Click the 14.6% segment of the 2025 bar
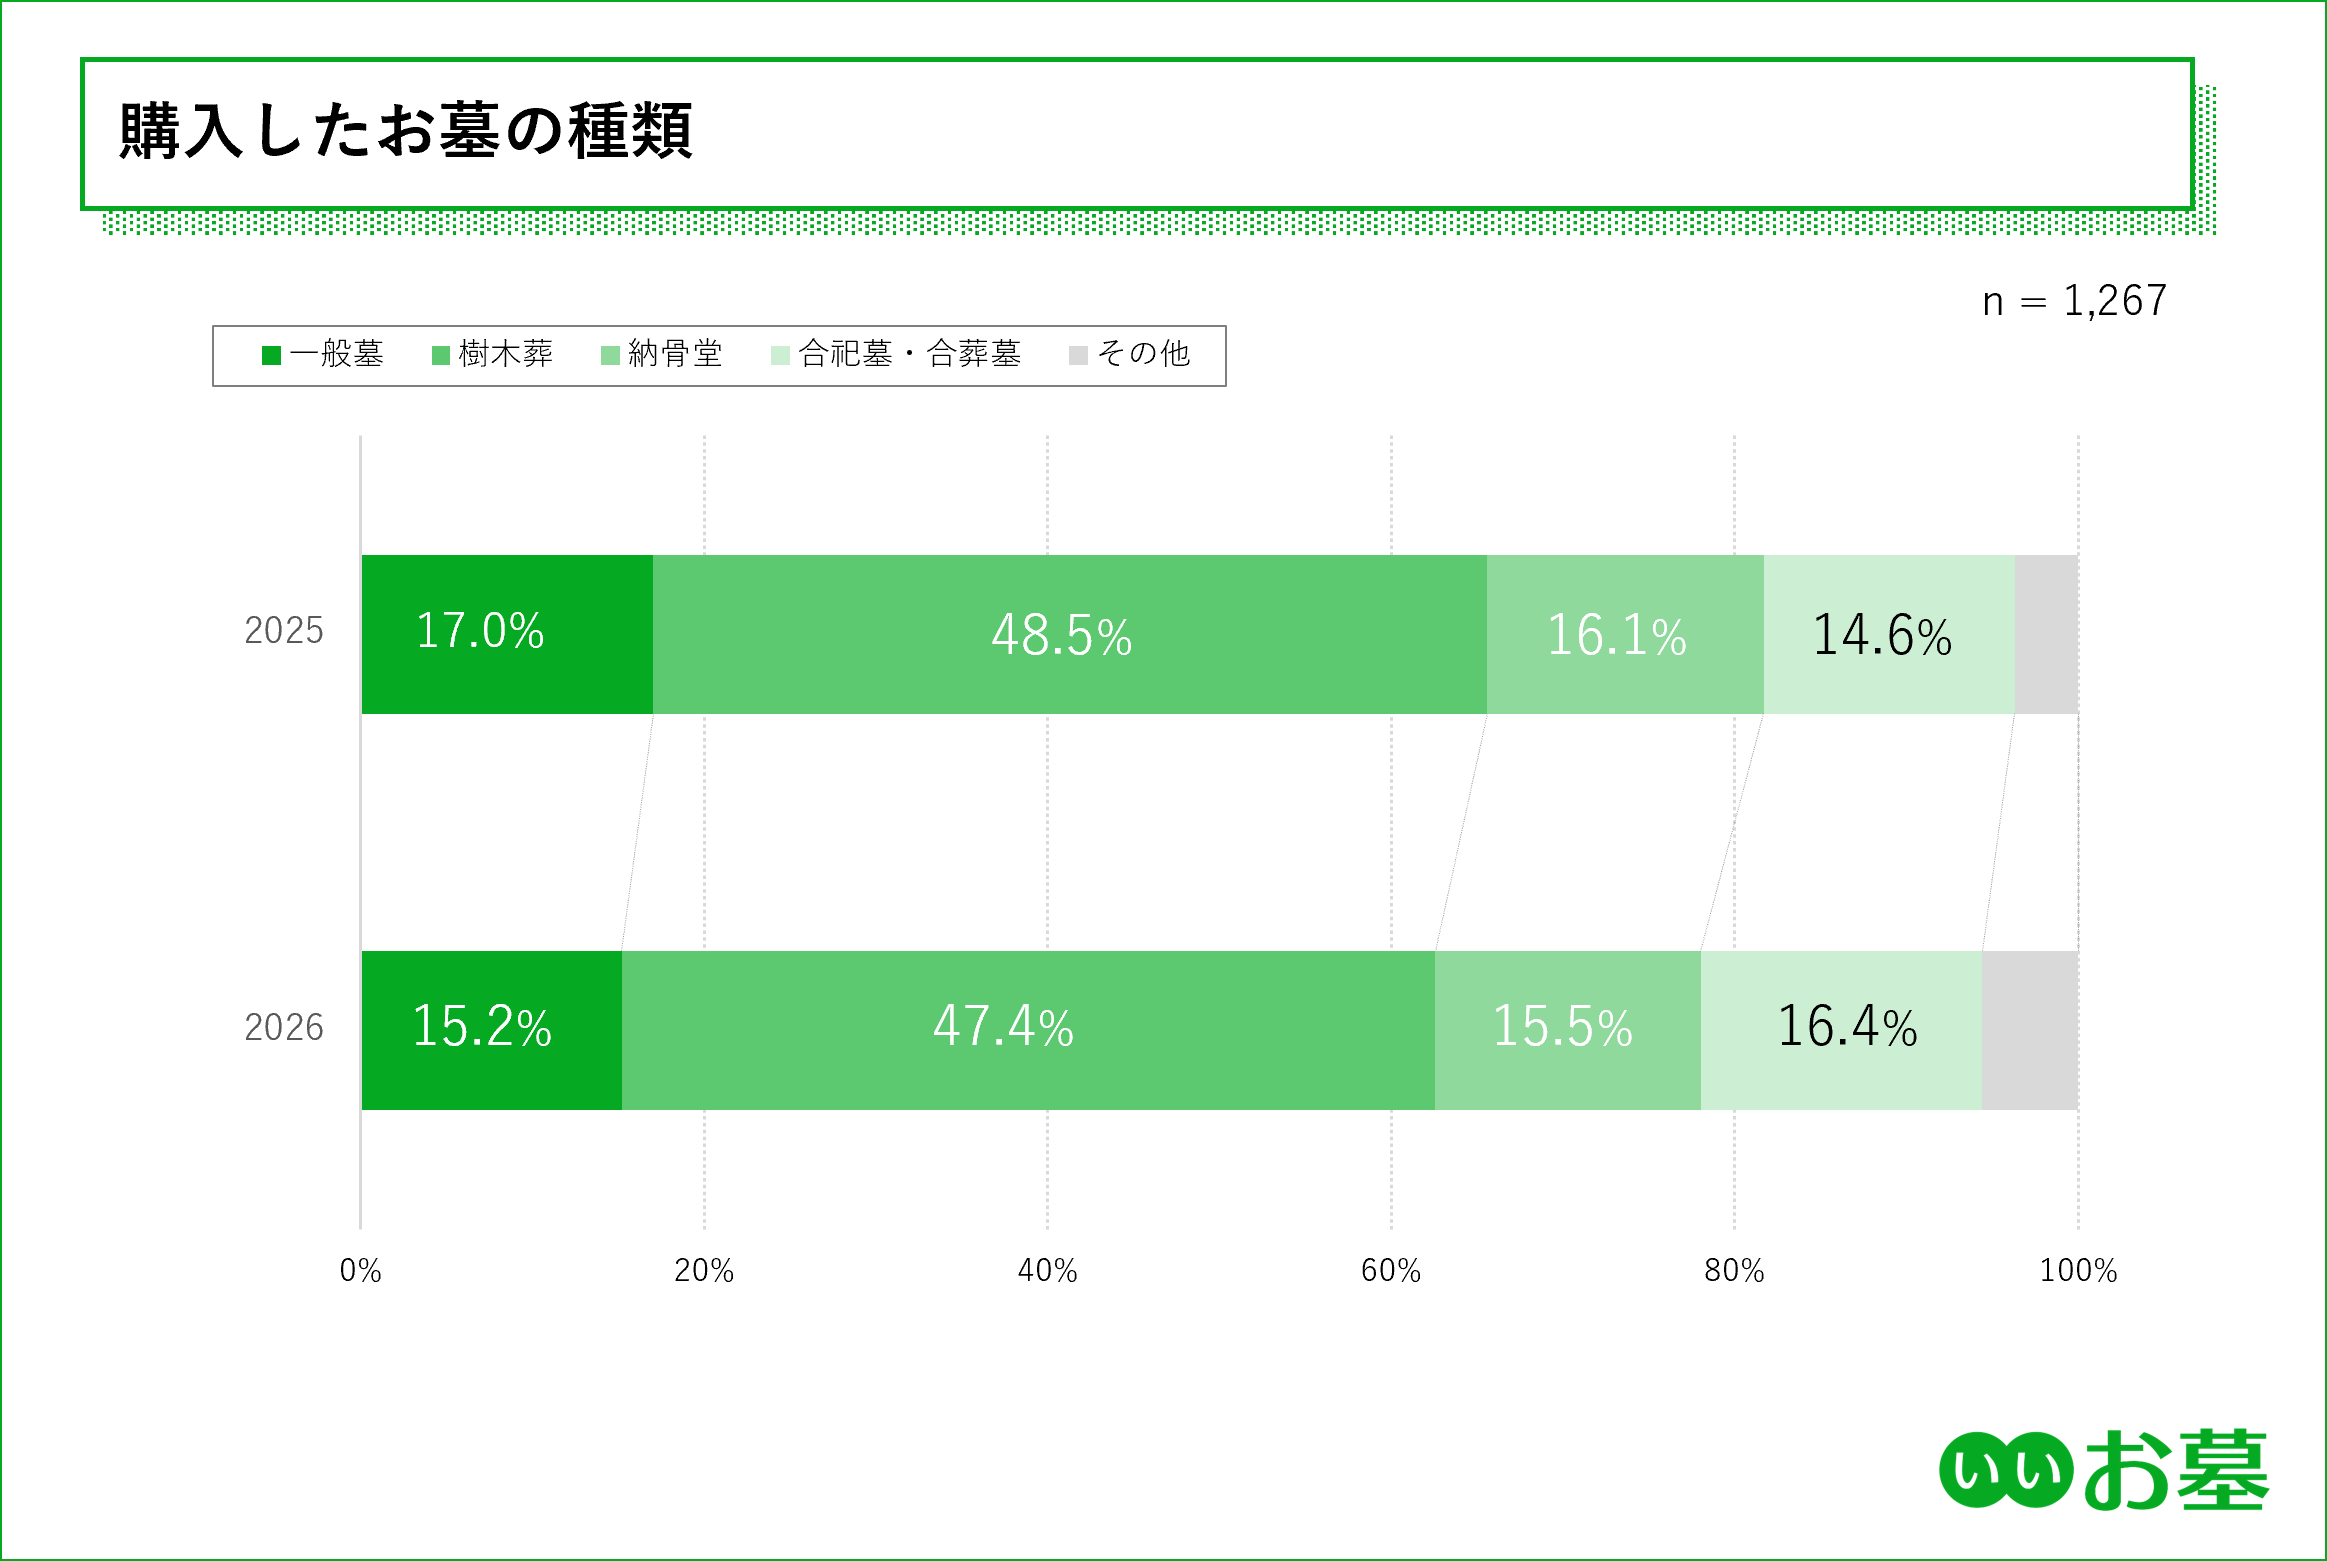 pyautogui.click(x=1888, y=634)
